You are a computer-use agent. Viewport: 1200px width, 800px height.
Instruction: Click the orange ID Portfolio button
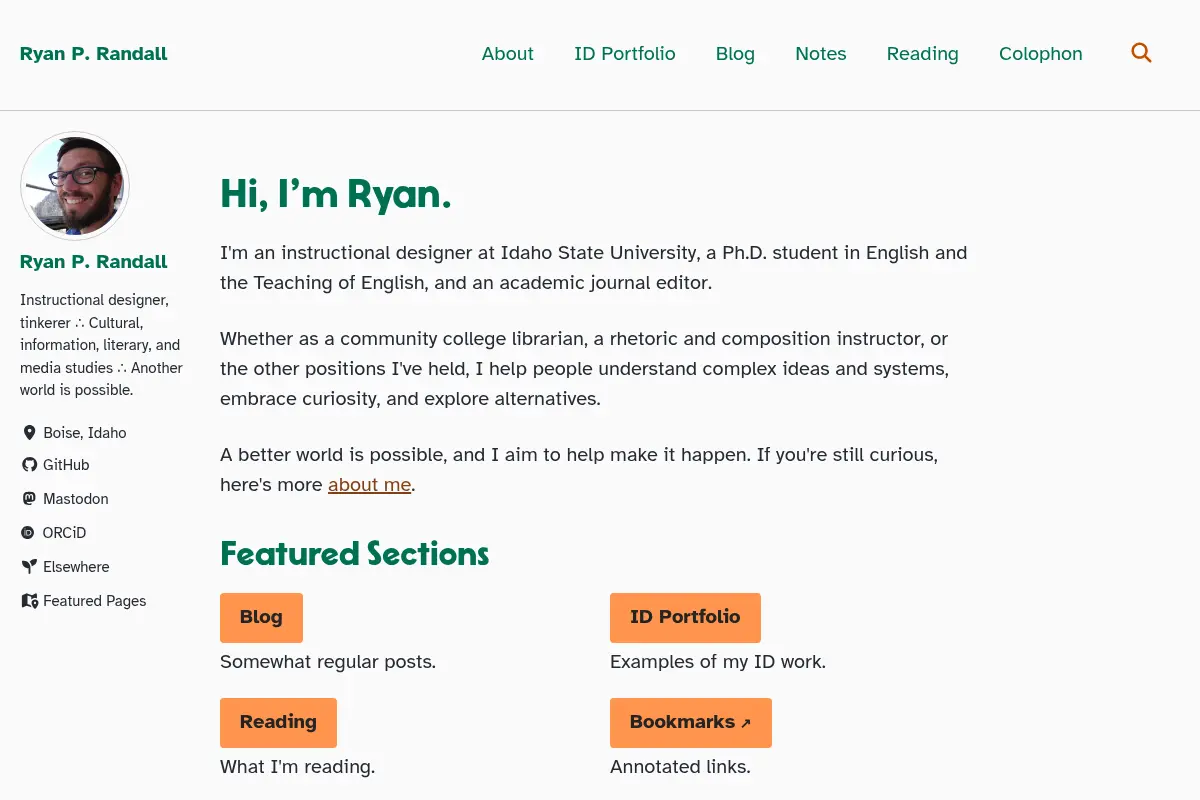click(x=685, y=618)
